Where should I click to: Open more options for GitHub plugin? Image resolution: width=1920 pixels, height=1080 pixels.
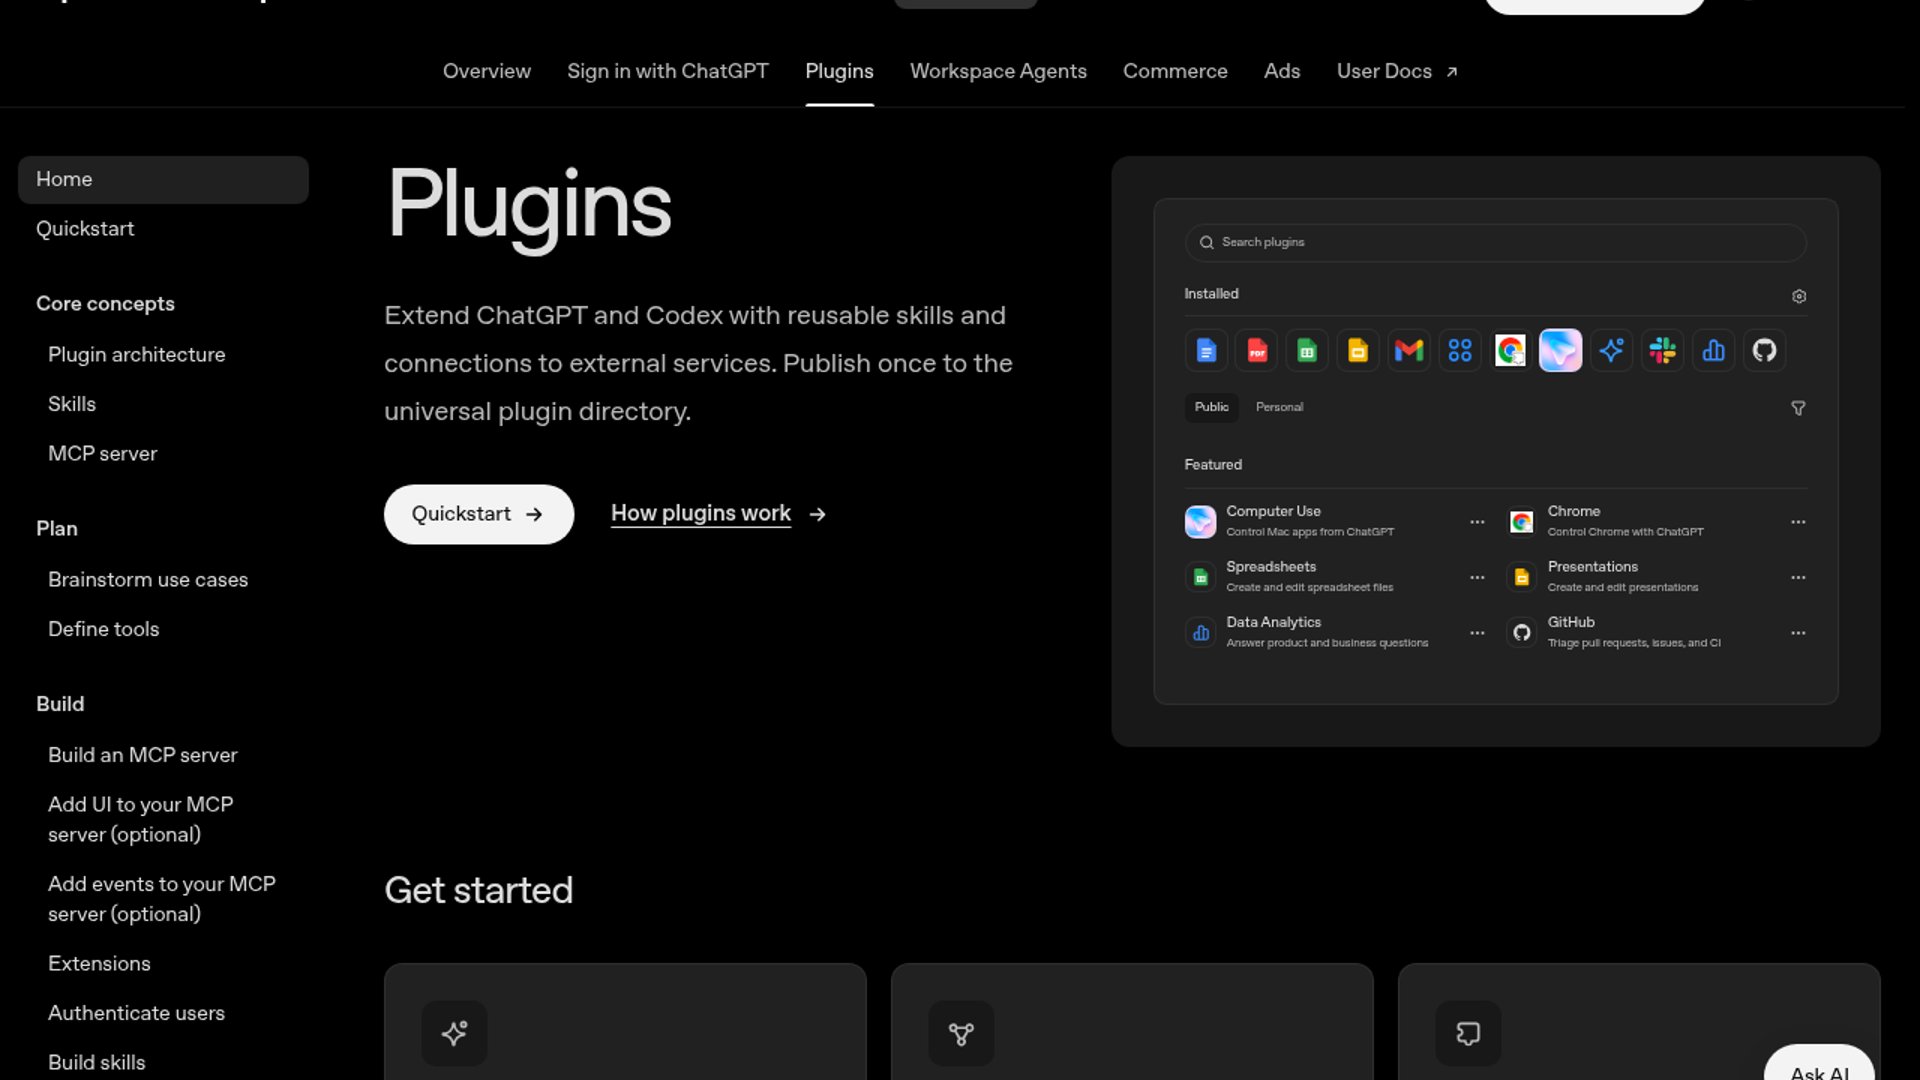(1798, 633)
